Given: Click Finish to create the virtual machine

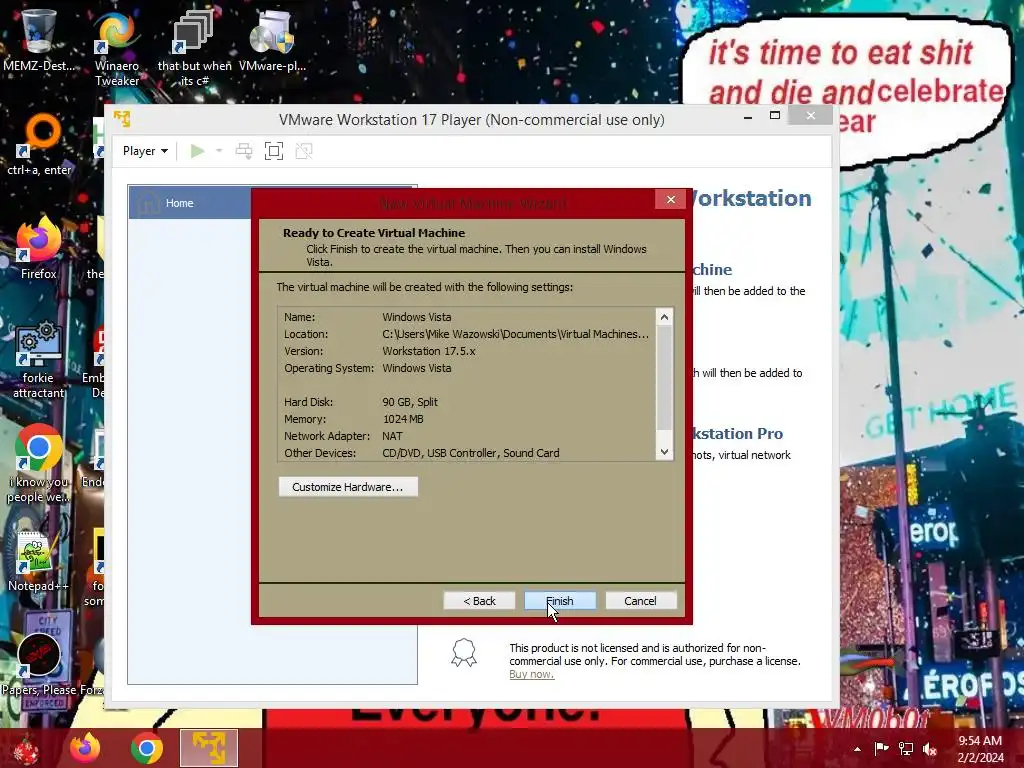Looking at the screenshot, I should [x=560, y=601].
